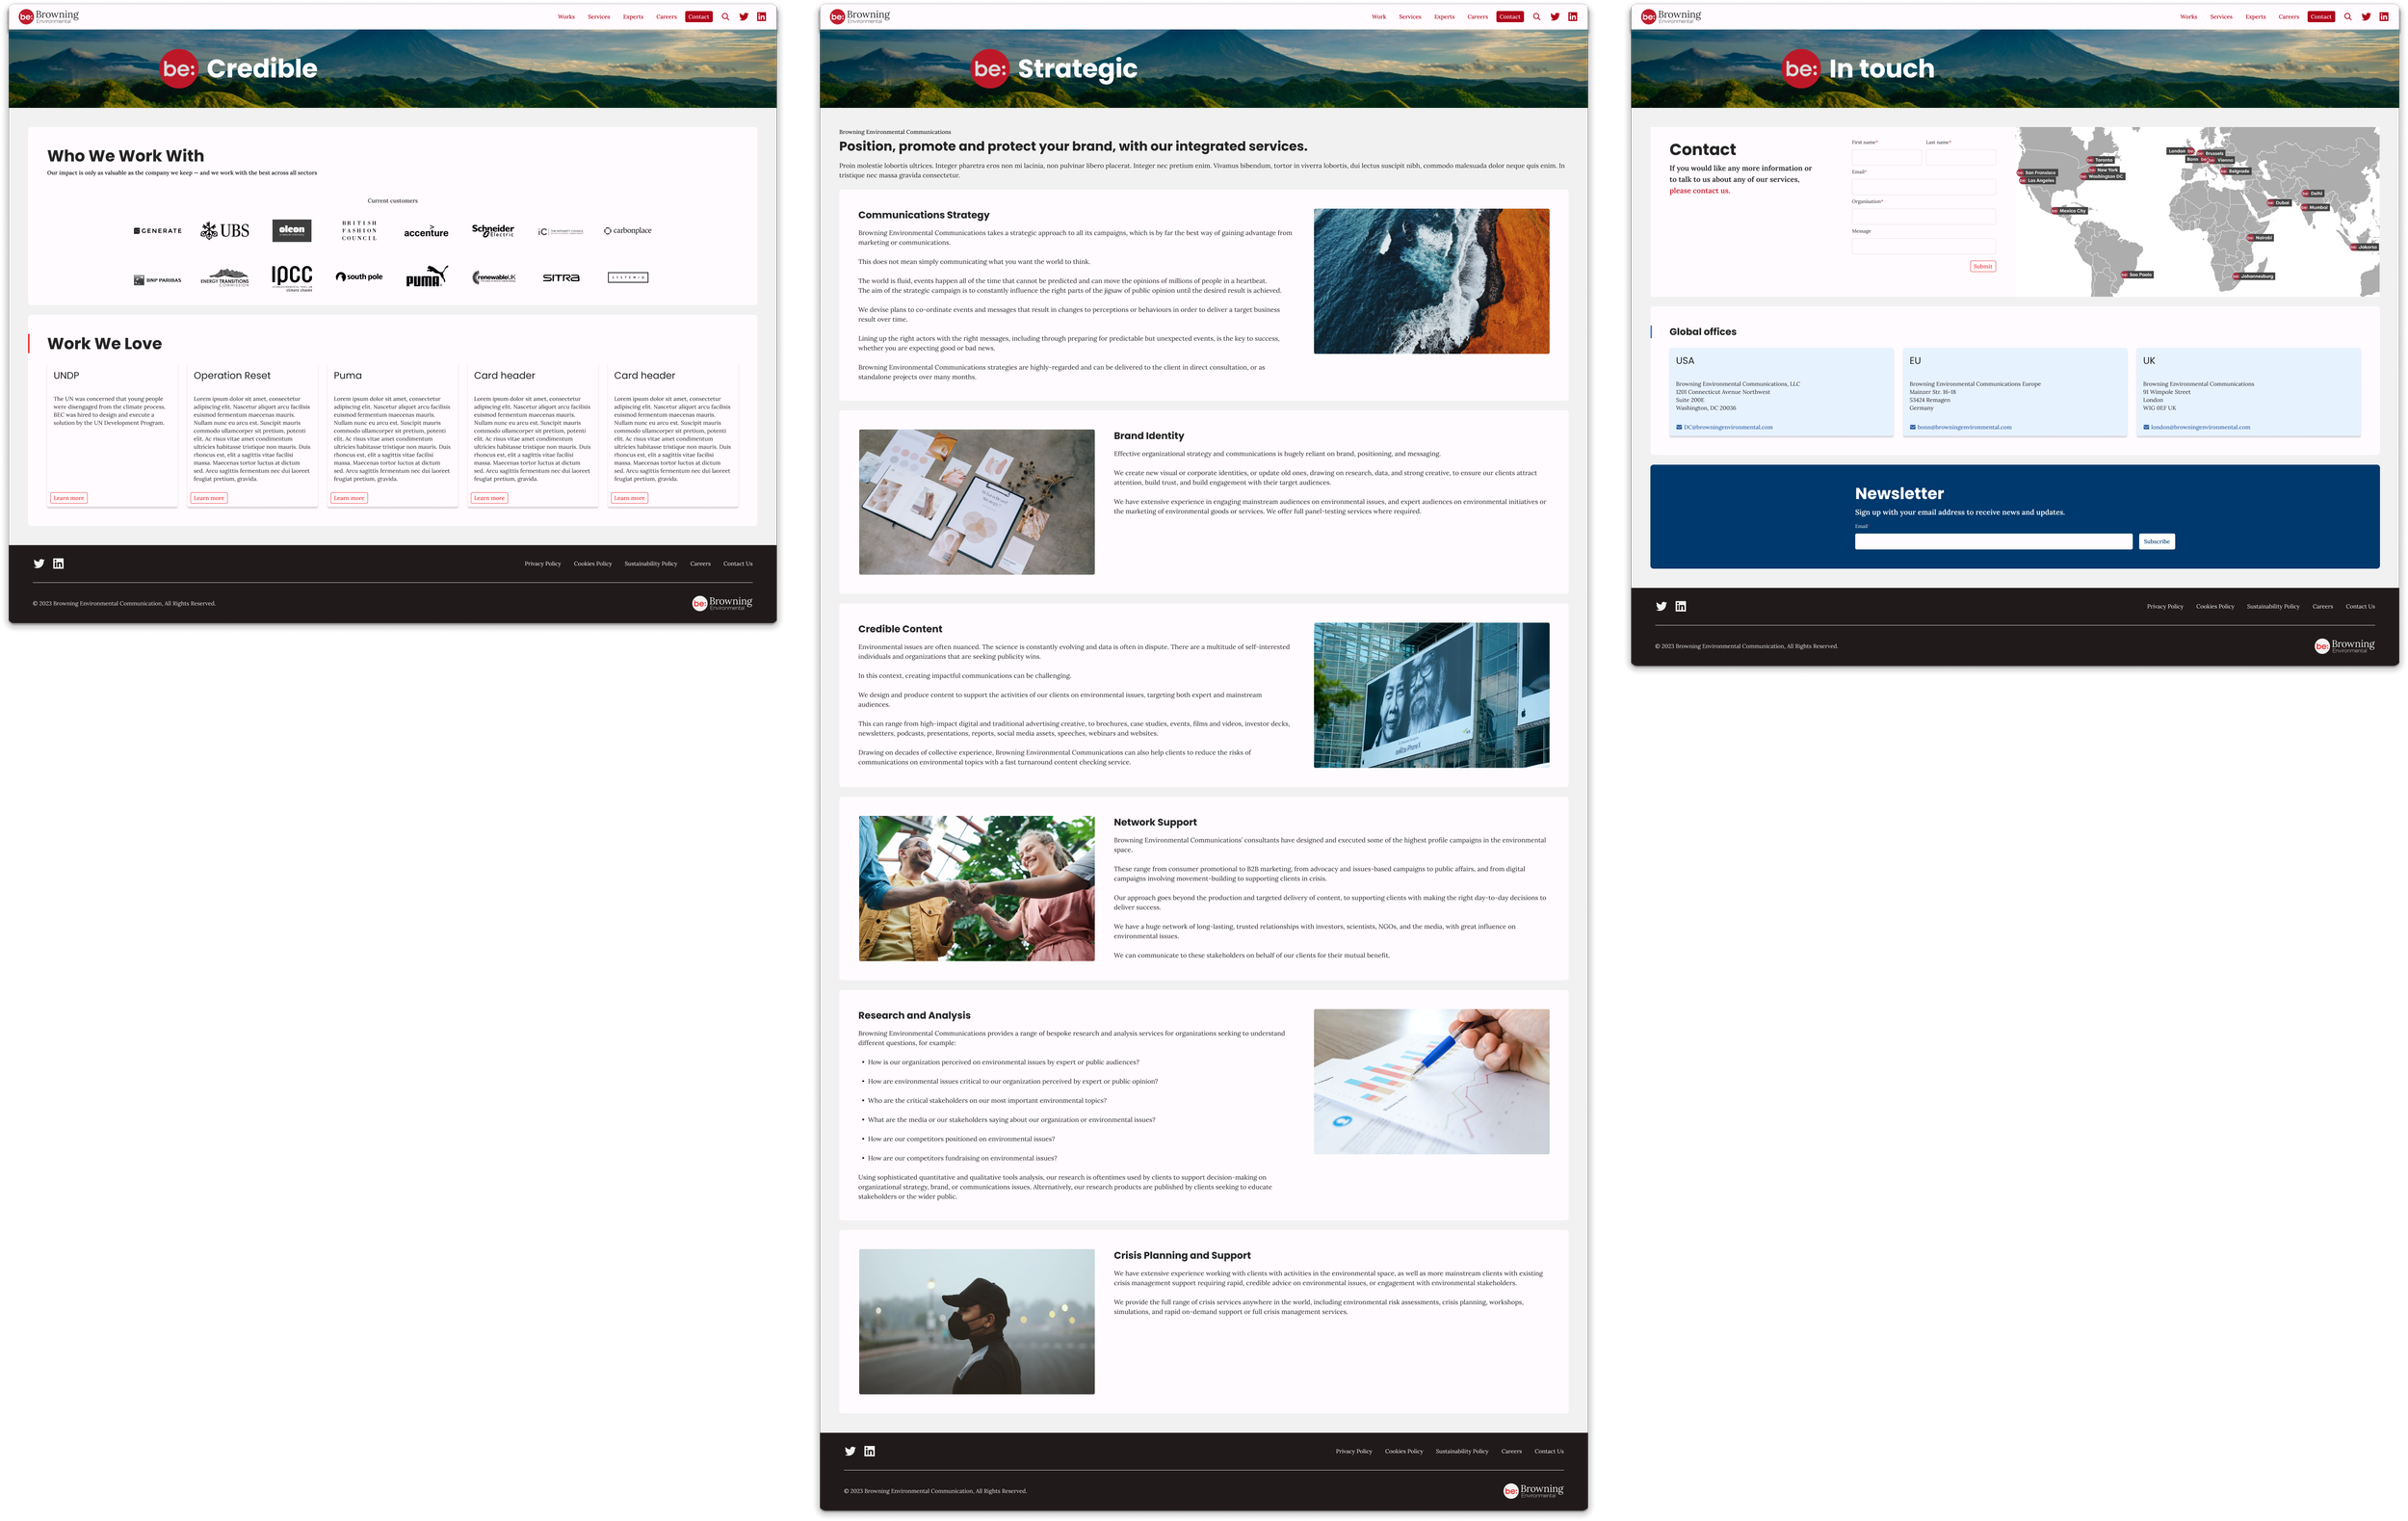2408x1521 pixels.
Task: Click Learn more on the UNDP card
Action: [x=69, y=498]
